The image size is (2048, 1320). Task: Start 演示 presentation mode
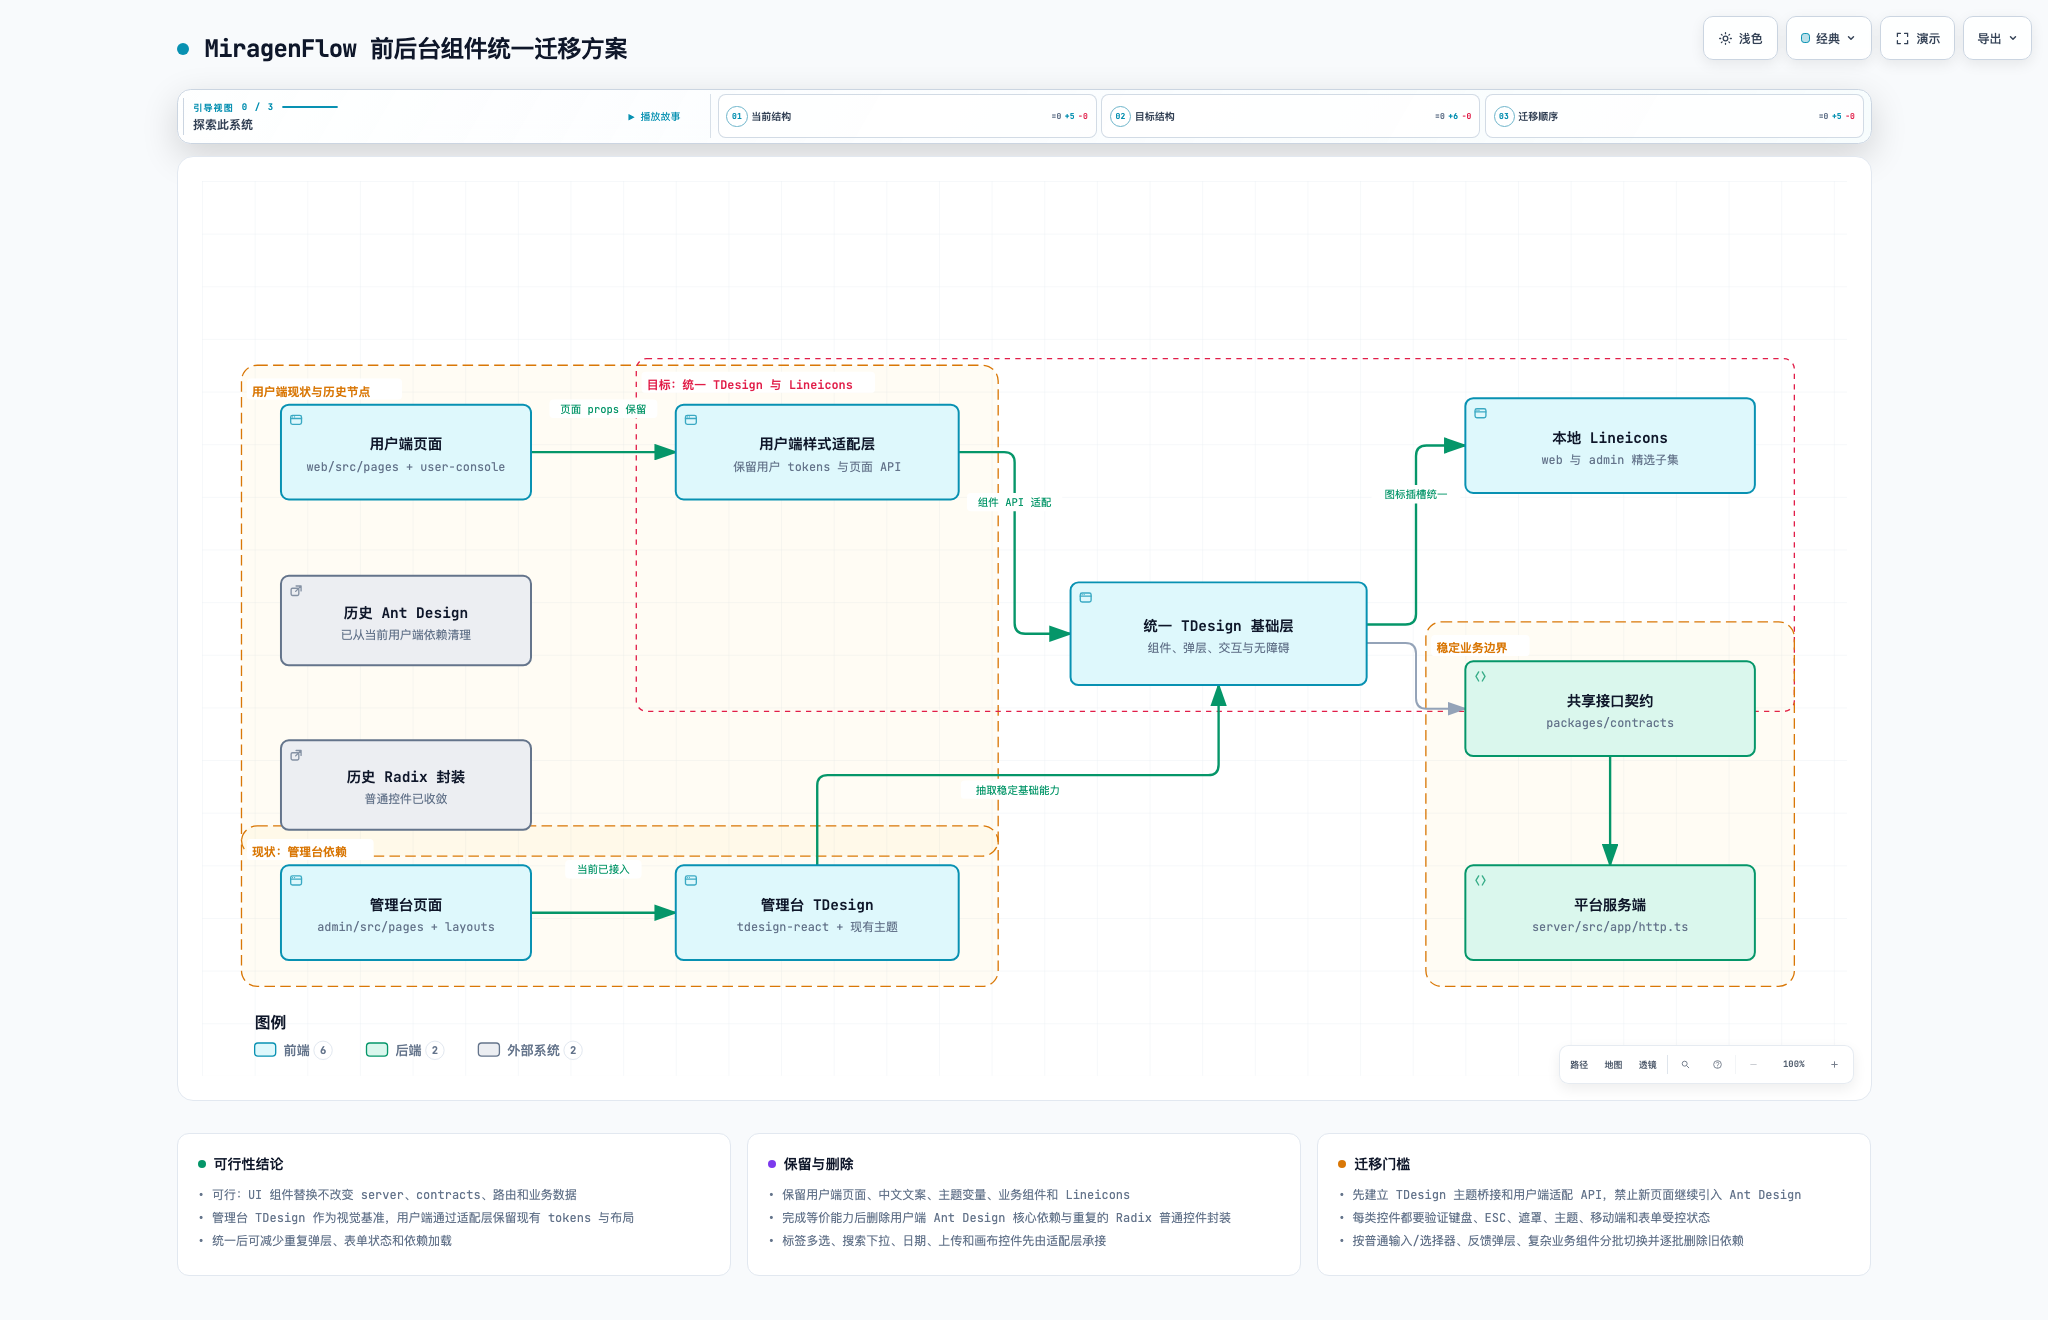pos(1917,39)
